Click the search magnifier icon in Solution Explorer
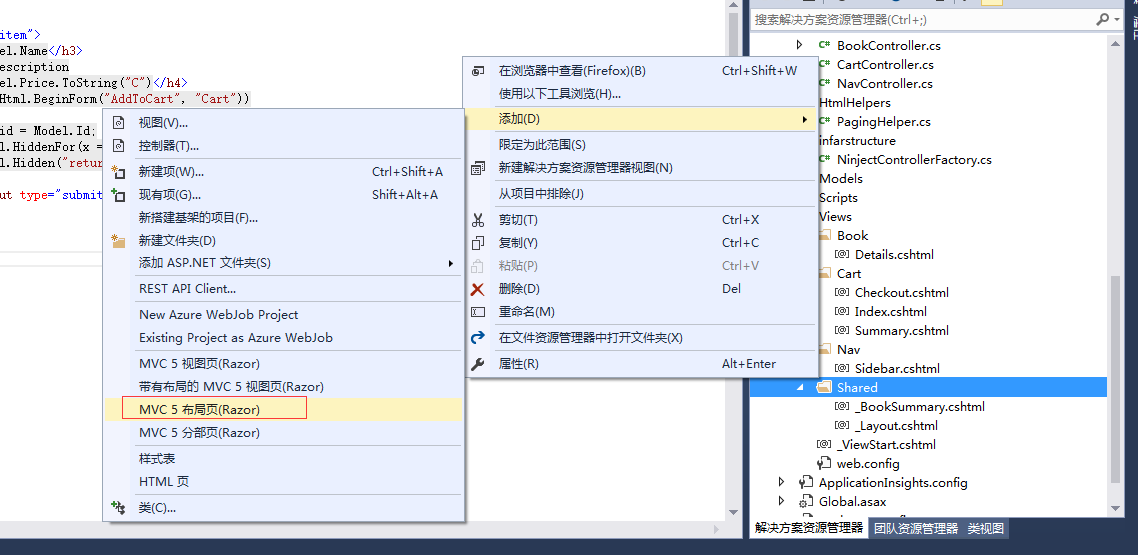The width and height of the screenshot is (1138, 555). [1102, 20]
